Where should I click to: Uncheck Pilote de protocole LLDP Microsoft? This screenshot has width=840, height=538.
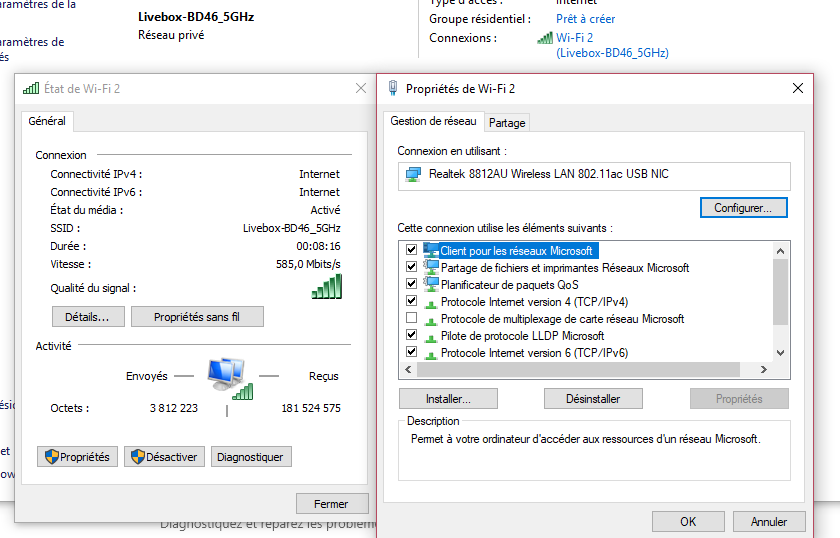click(x=411, y=335)
